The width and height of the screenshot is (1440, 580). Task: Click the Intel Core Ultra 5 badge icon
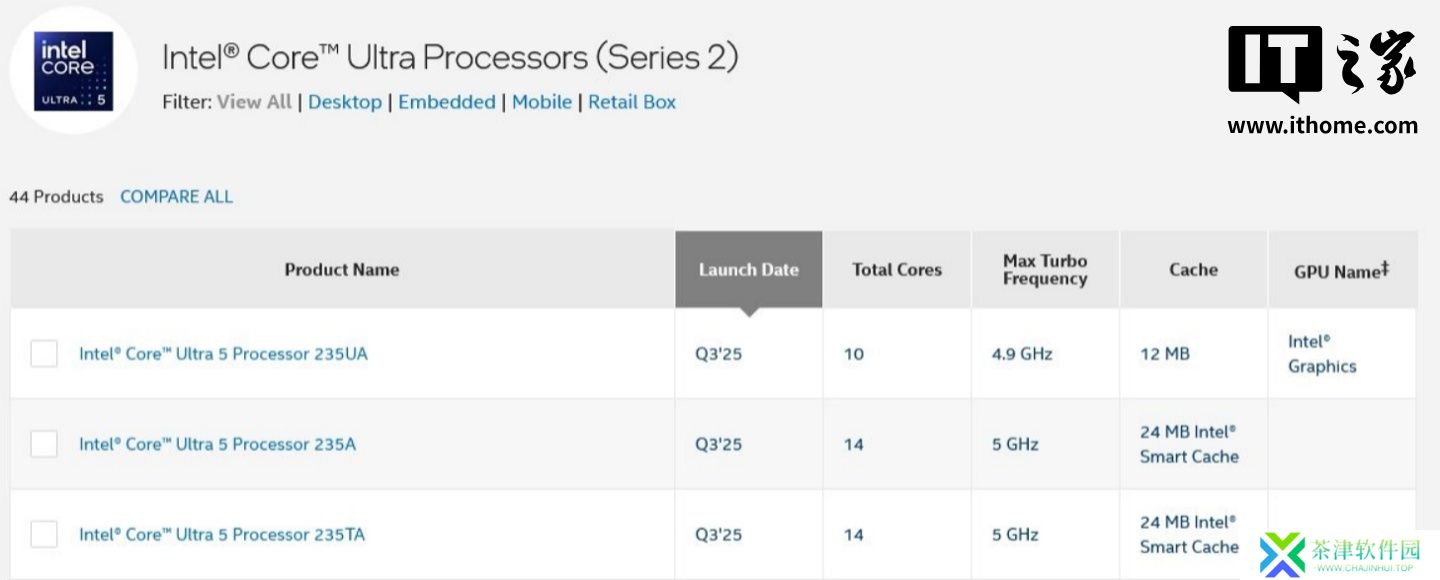(x=74, y=71)
